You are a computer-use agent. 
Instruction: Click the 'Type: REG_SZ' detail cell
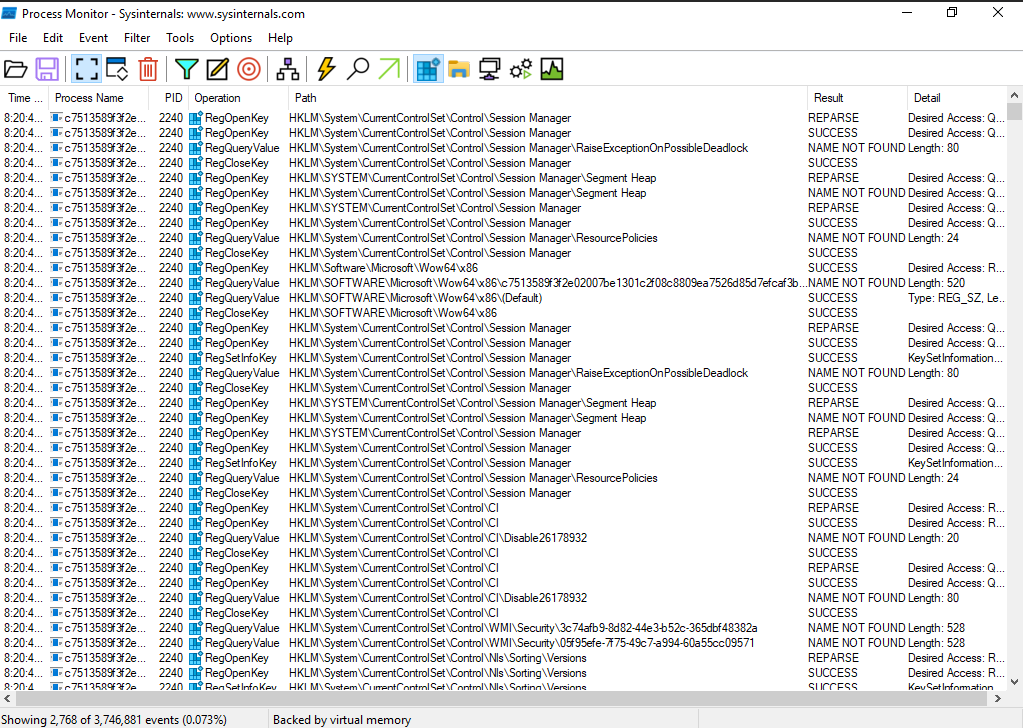[x=956, y=298]
